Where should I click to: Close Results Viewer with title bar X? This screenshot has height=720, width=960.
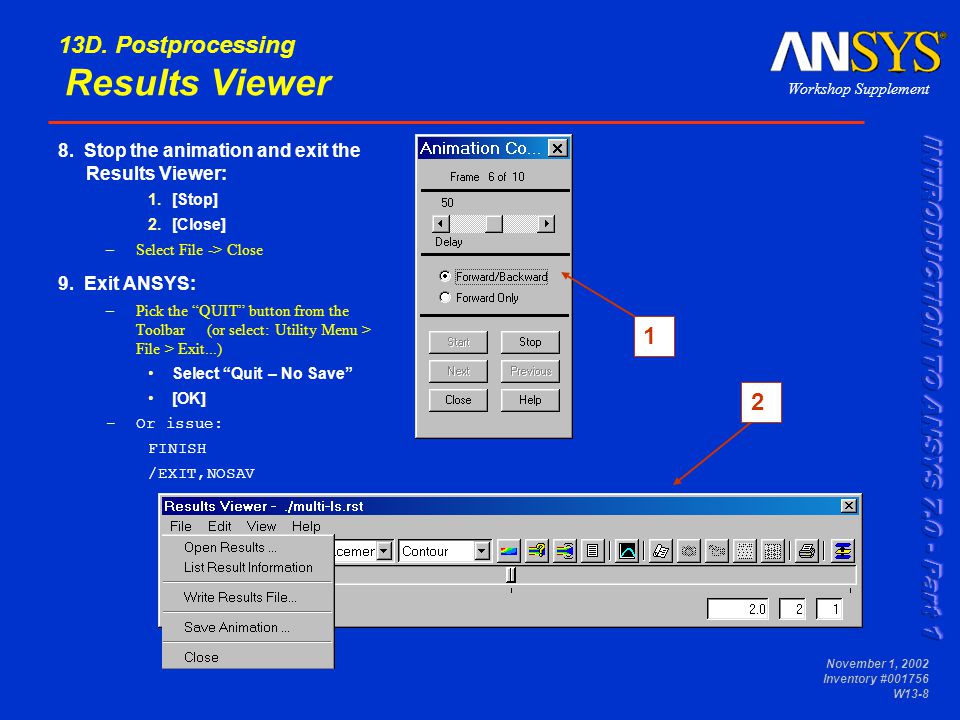click(x=848, y=506)
